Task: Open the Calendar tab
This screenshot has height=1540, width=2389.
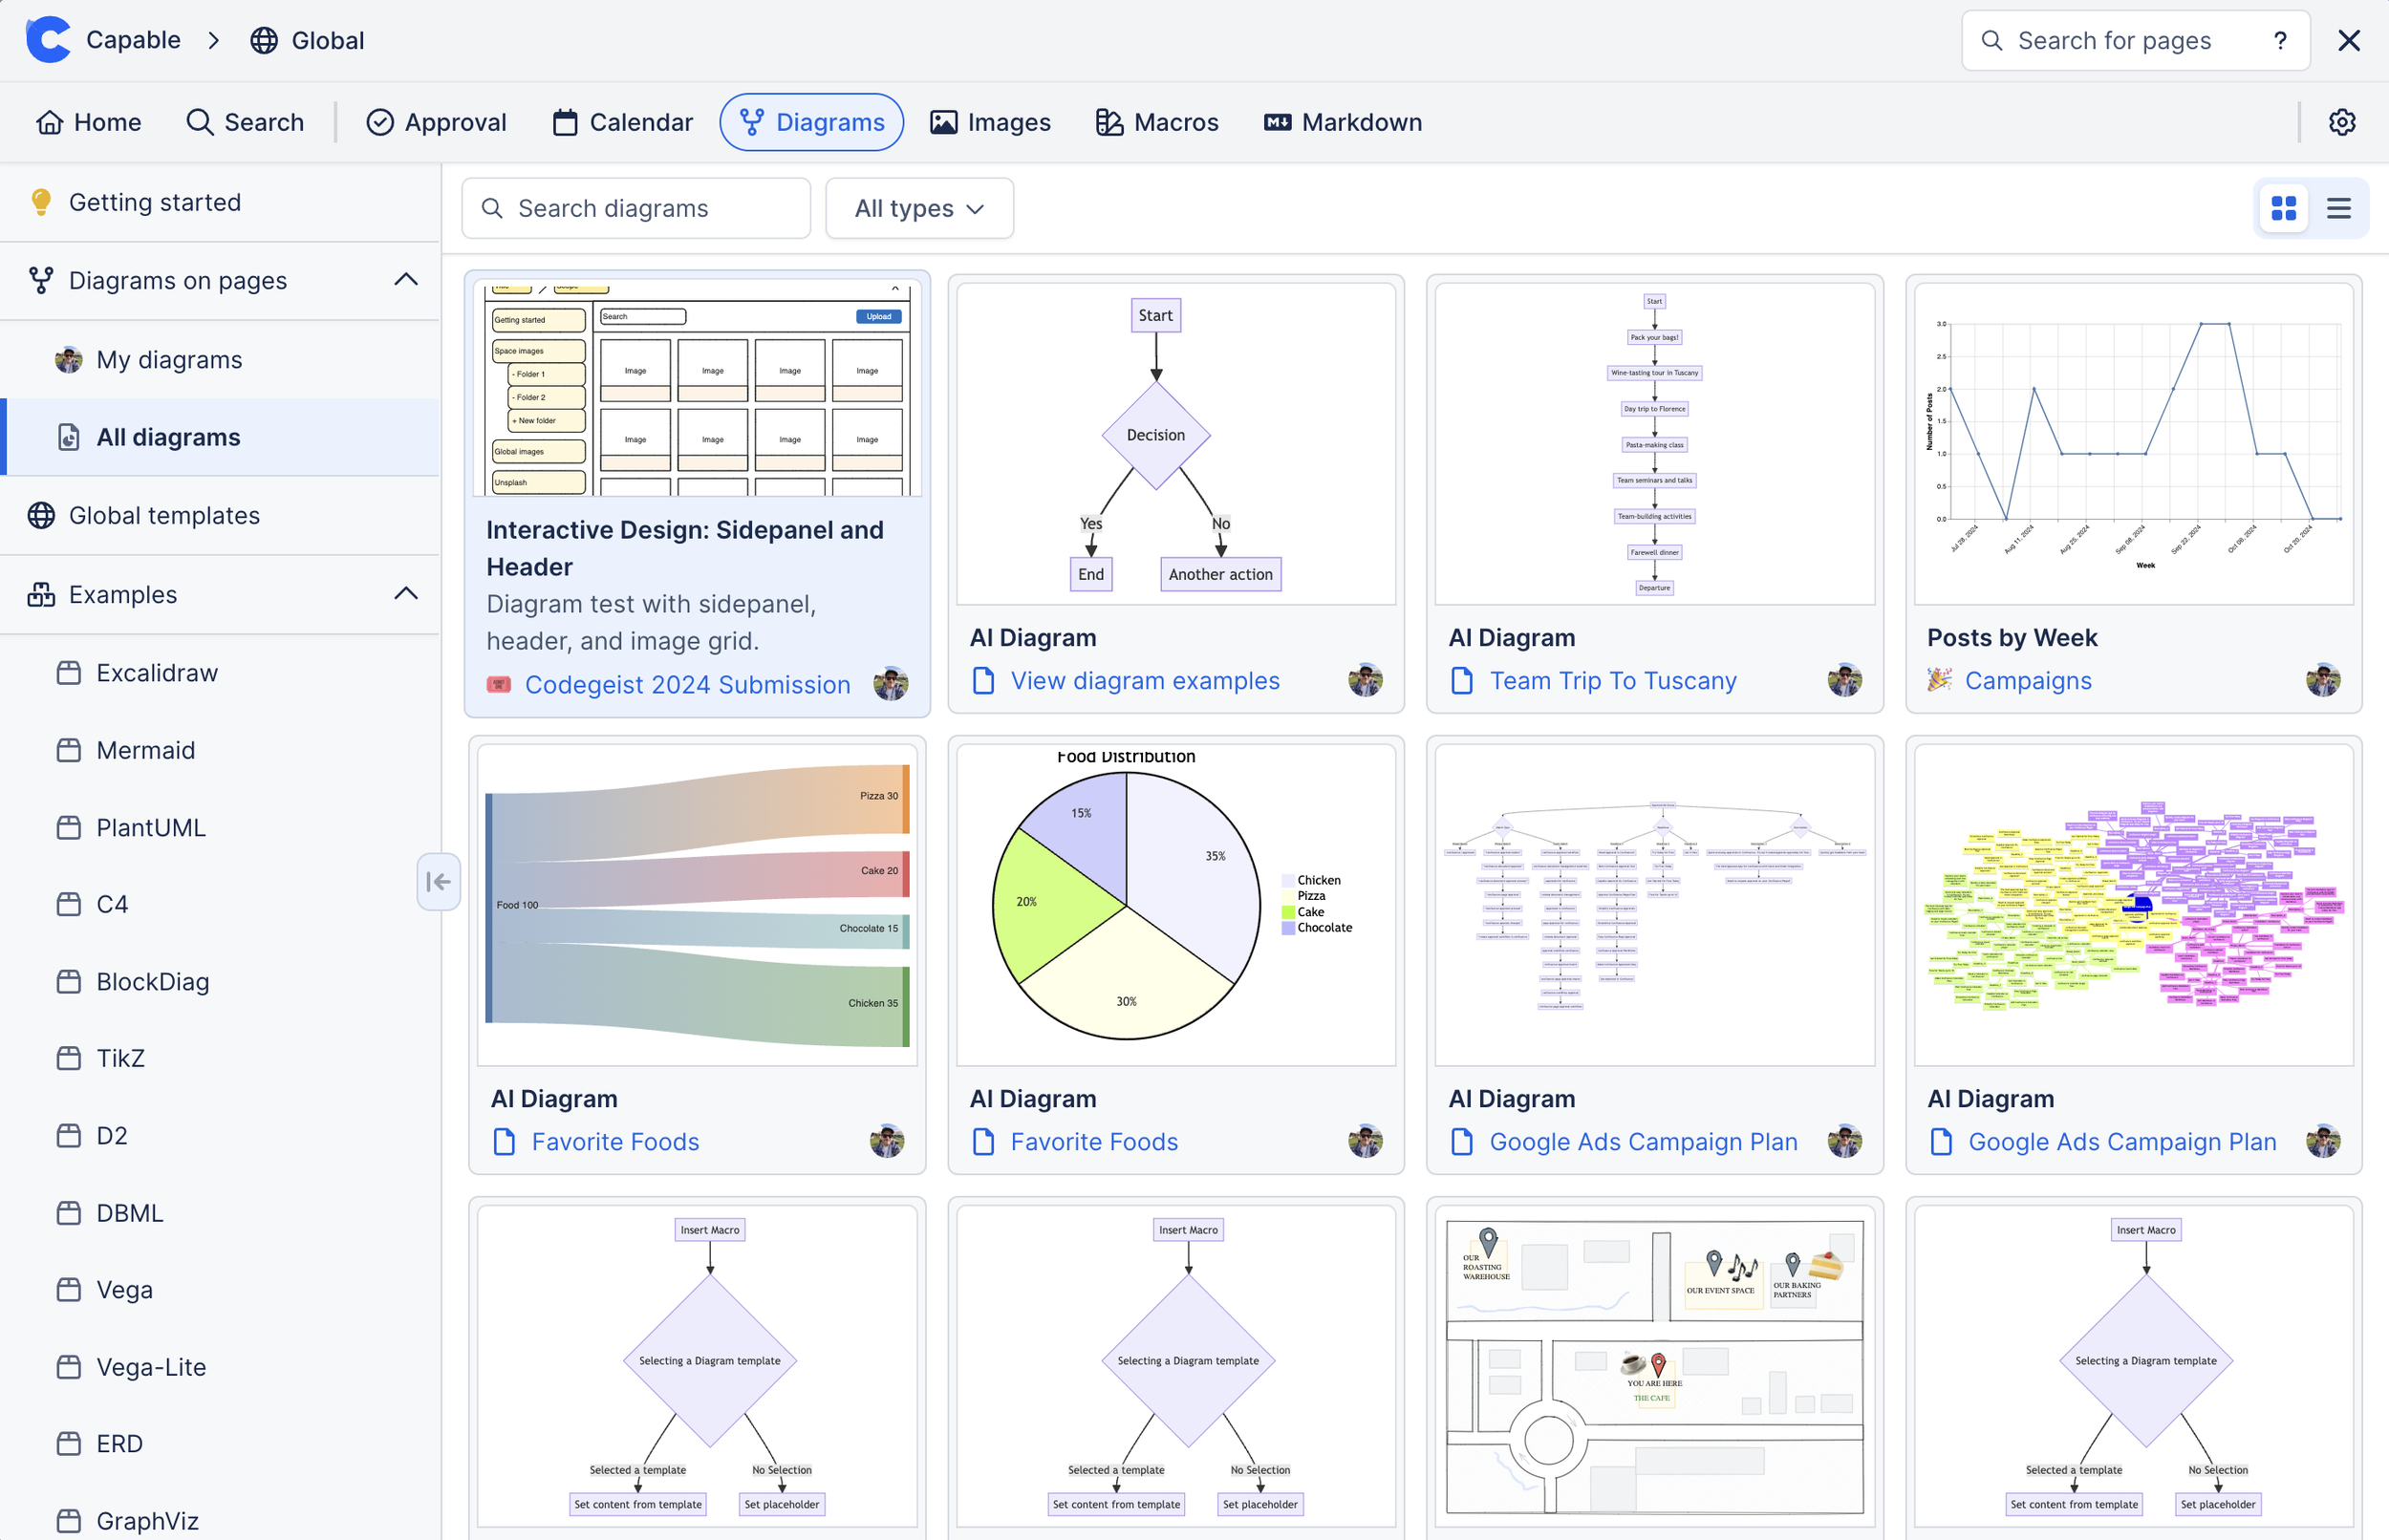Action: 623,122
